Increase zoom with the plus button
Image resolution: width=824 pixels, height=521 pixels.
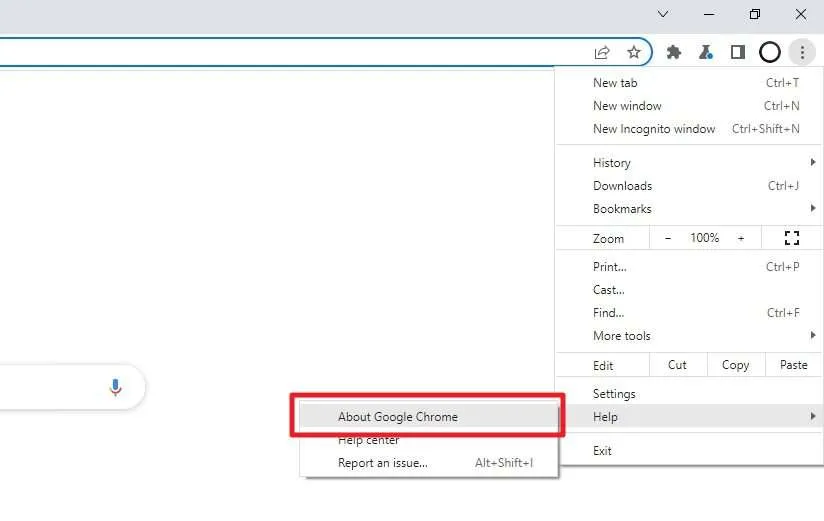(x=741, y=238)
